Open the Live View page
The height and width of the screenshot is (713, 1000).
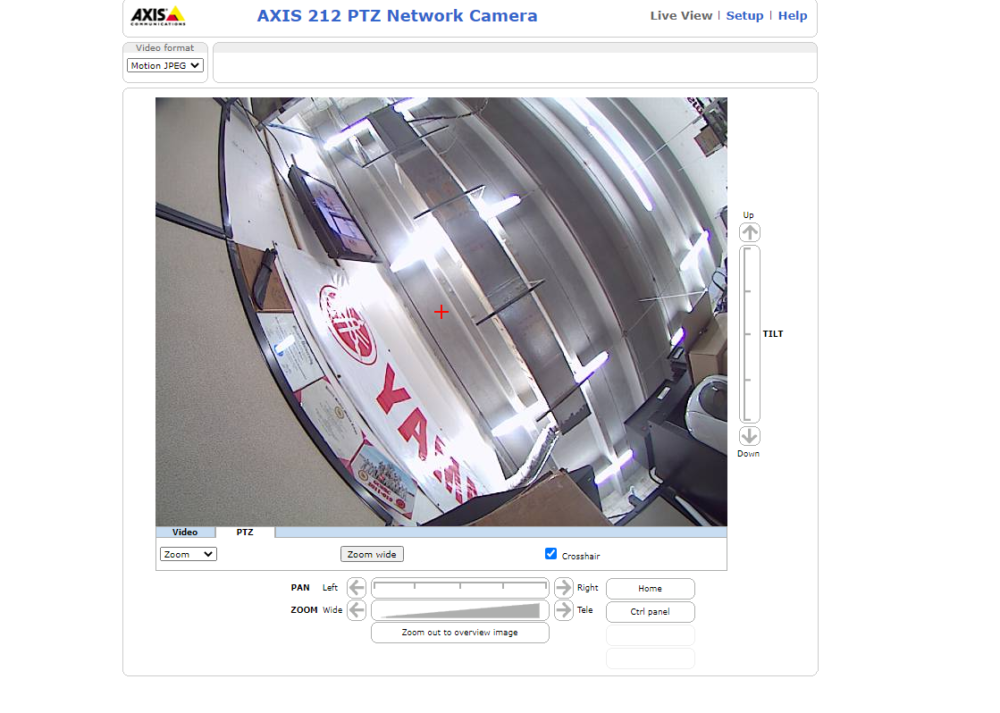tap(681, 16)
